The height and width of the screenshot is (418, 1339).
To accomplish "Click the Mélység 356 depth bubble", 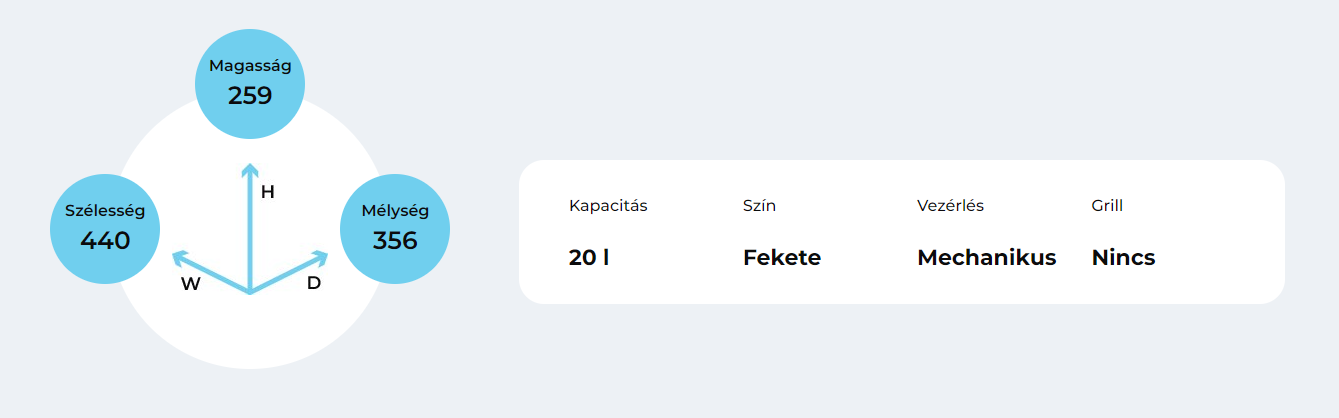I will click(395, 229).
